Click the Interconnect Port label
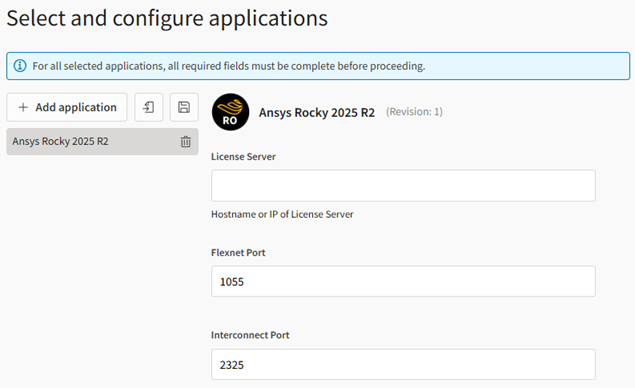This screenshot has width=635, height=388. point(250,335)
